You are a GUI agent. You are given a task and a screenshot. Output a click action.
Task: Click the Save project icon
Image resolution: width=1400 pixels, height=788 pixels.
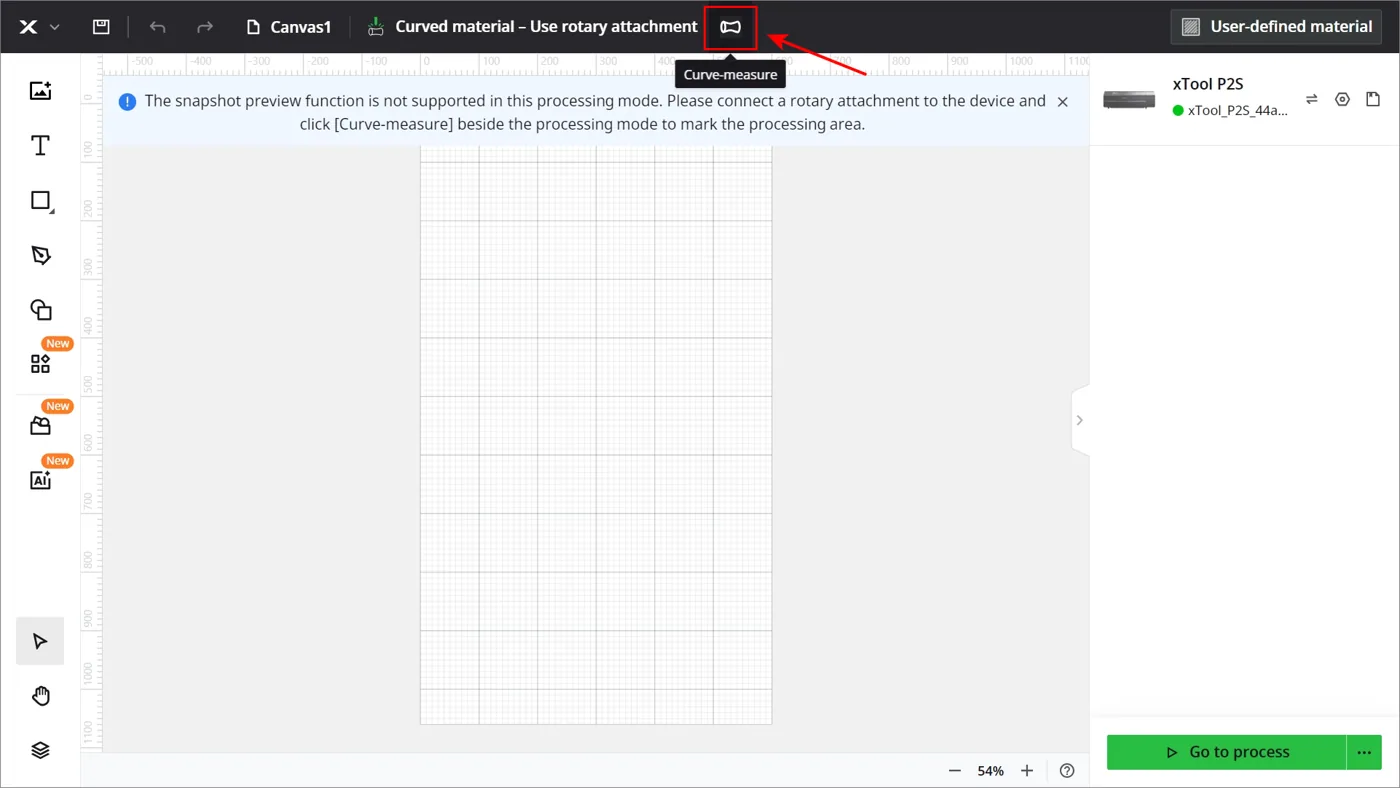101,27
